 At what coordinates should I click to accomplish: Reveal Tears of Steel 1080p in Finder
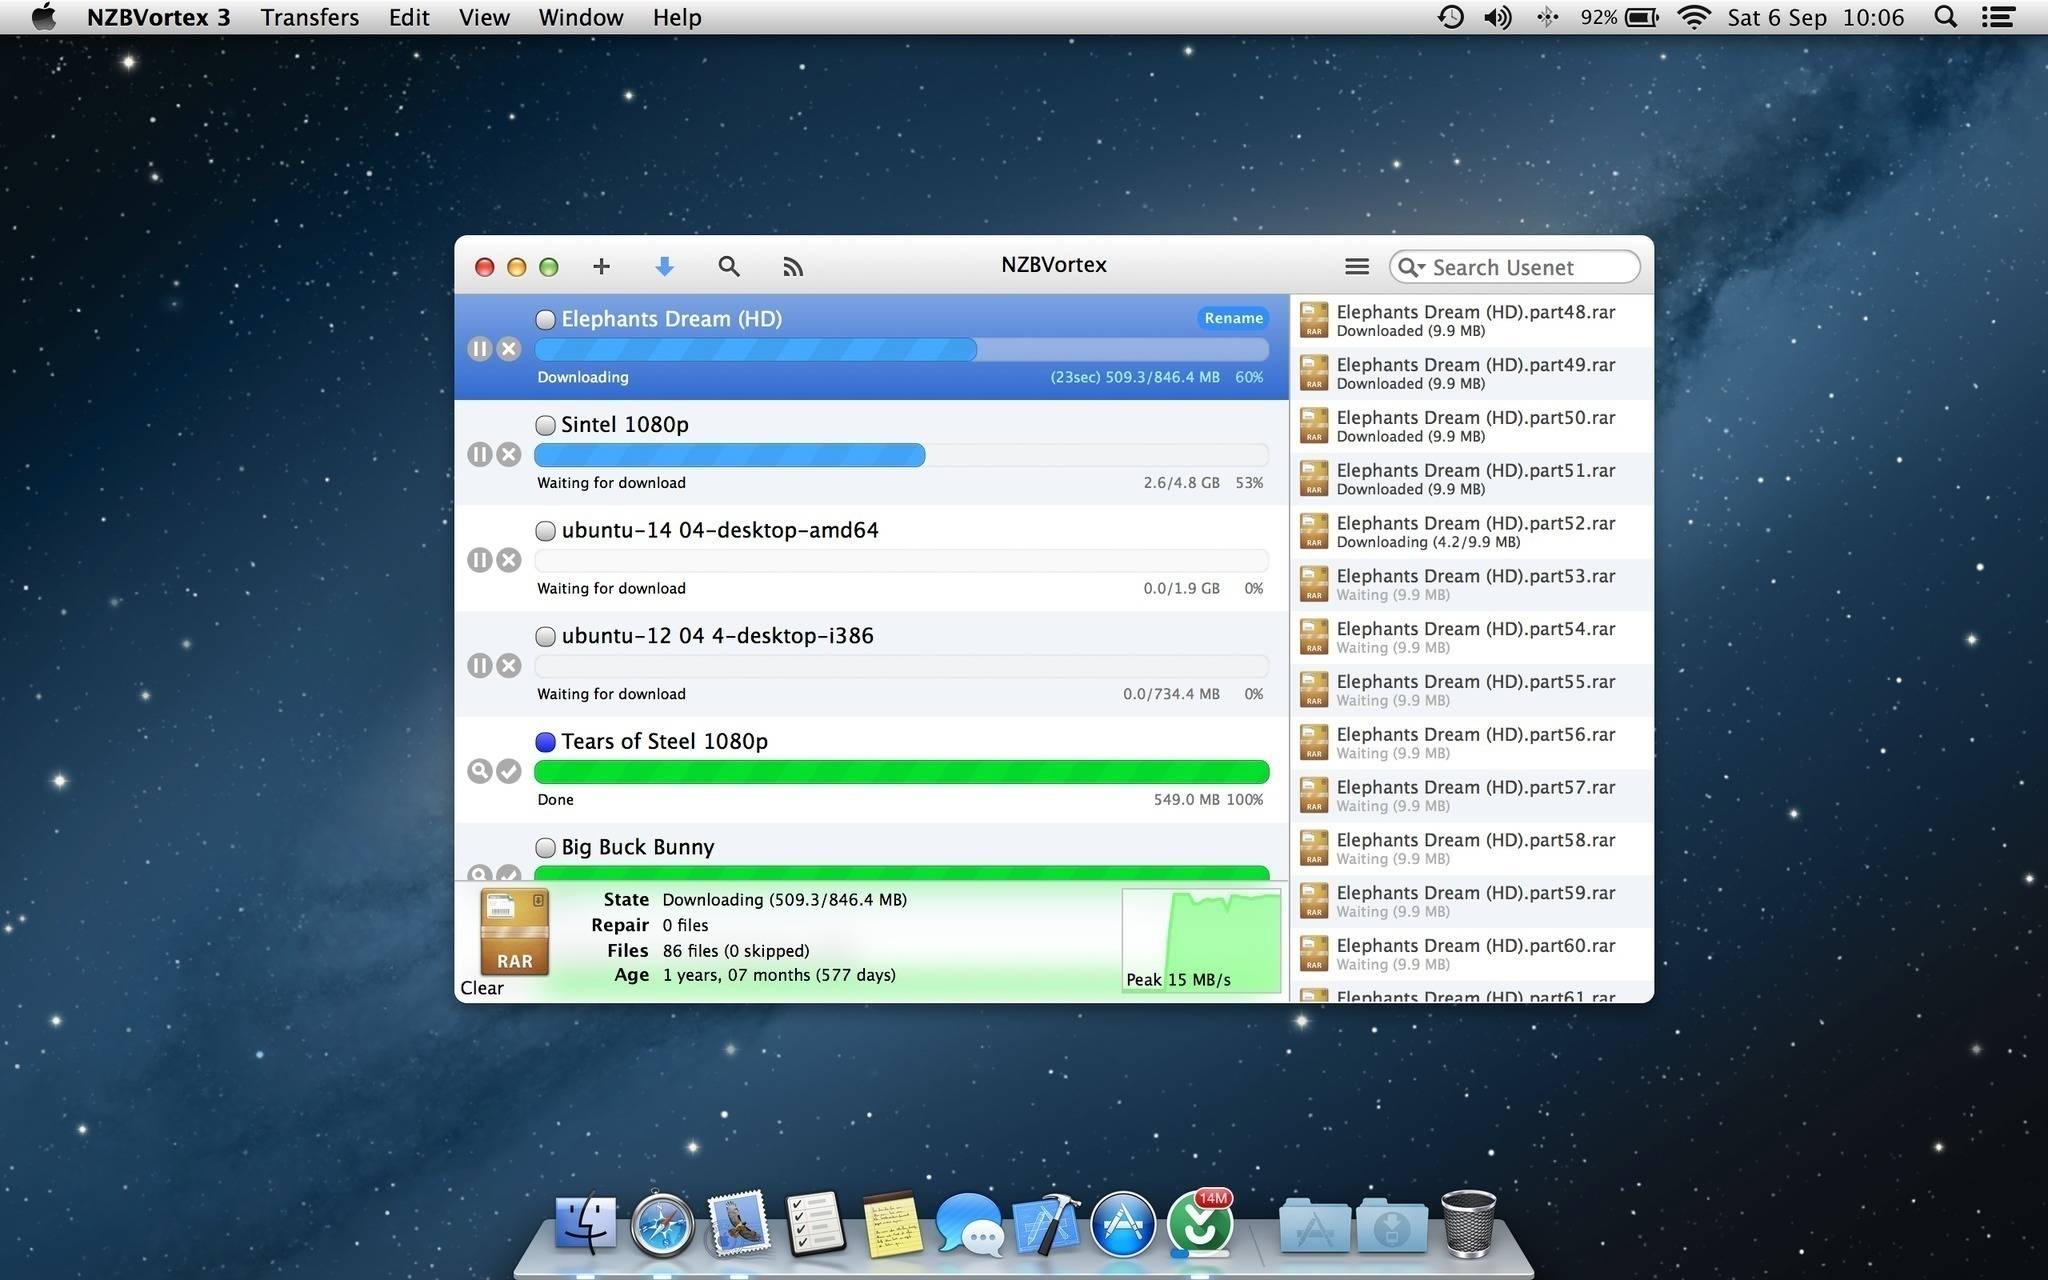click(480, 771)
